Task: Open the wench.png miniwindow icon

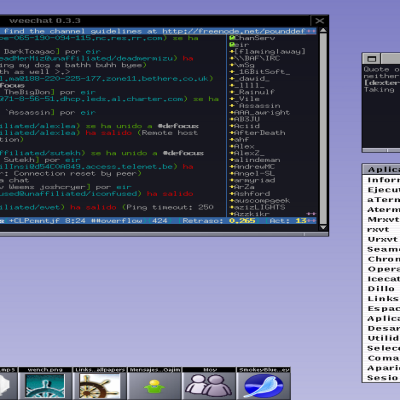Action: pyautogui.click(x=45, y=384)
